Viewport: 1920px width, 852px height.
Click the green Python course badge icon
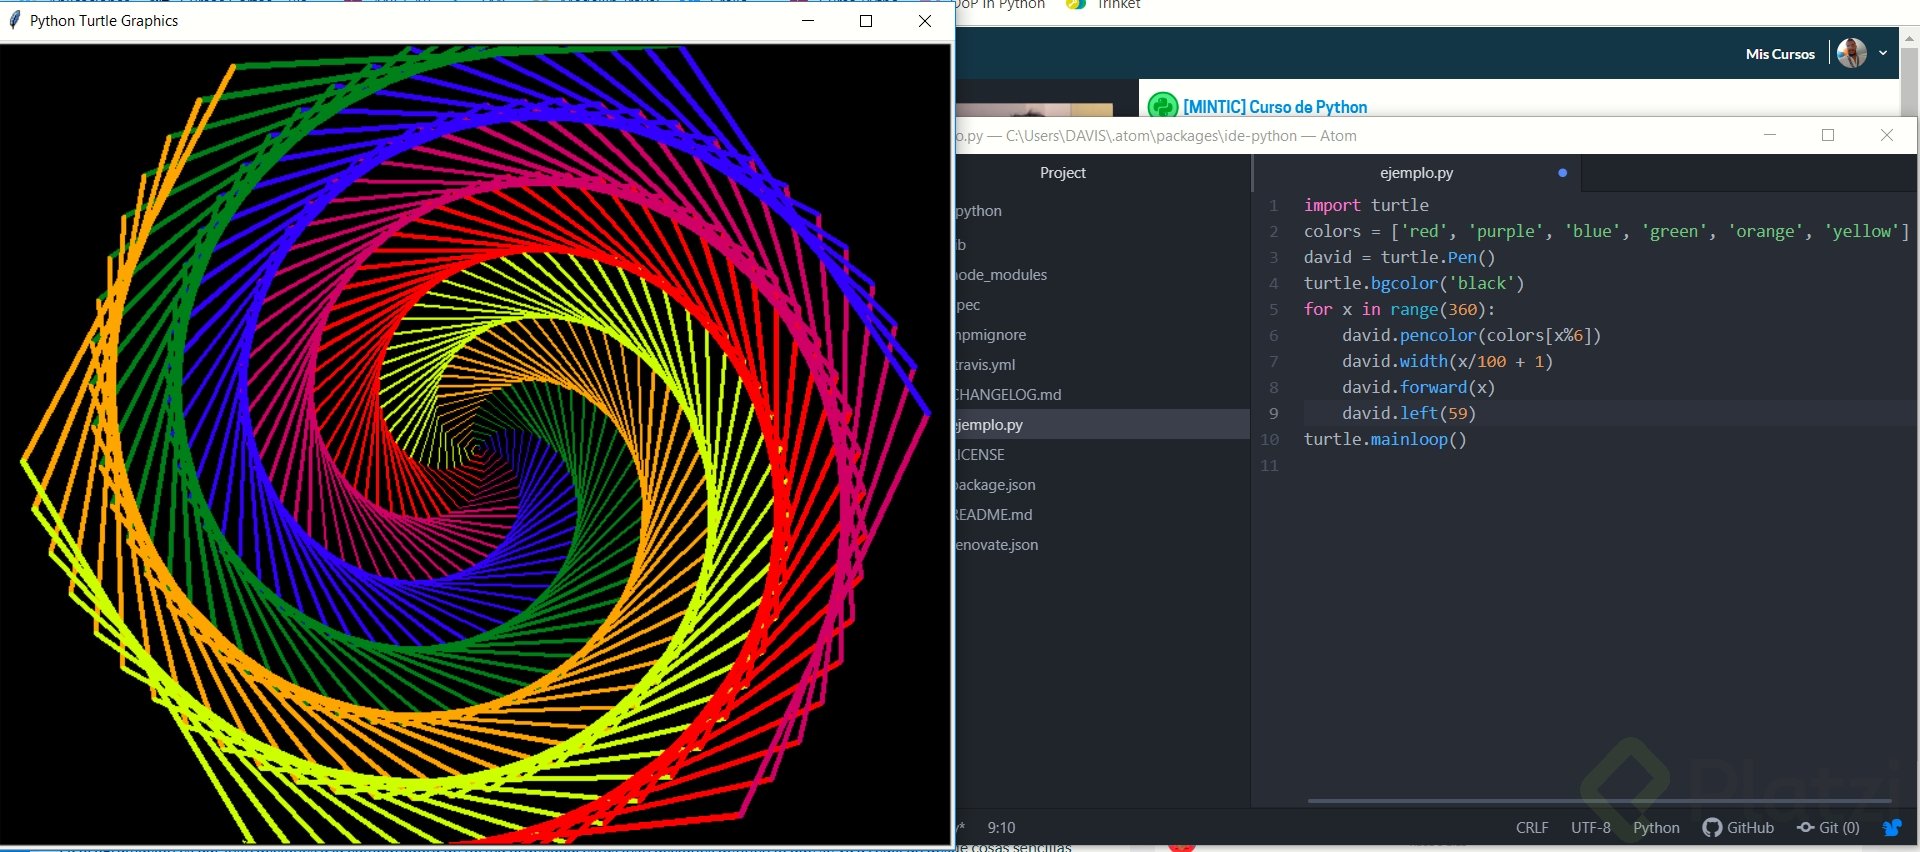pyautogui.click(x=1162, y=106)
